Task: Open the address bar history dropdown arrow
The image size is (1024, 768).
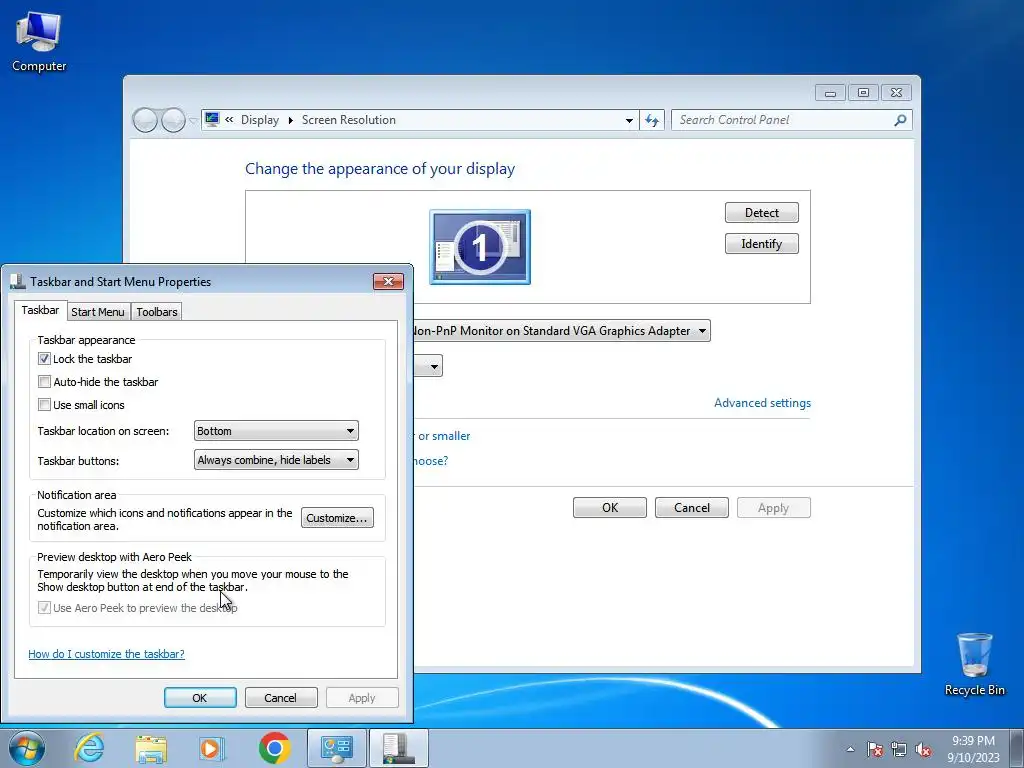Action: point(629,120)
